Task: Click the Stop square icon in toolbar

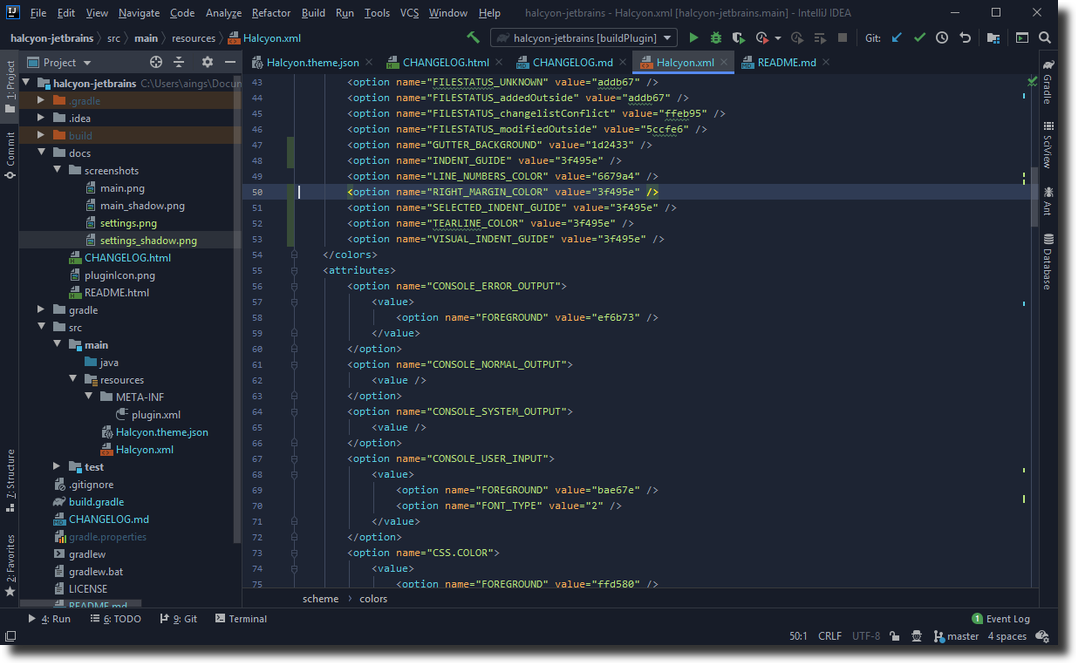Action: click(843, 38)
